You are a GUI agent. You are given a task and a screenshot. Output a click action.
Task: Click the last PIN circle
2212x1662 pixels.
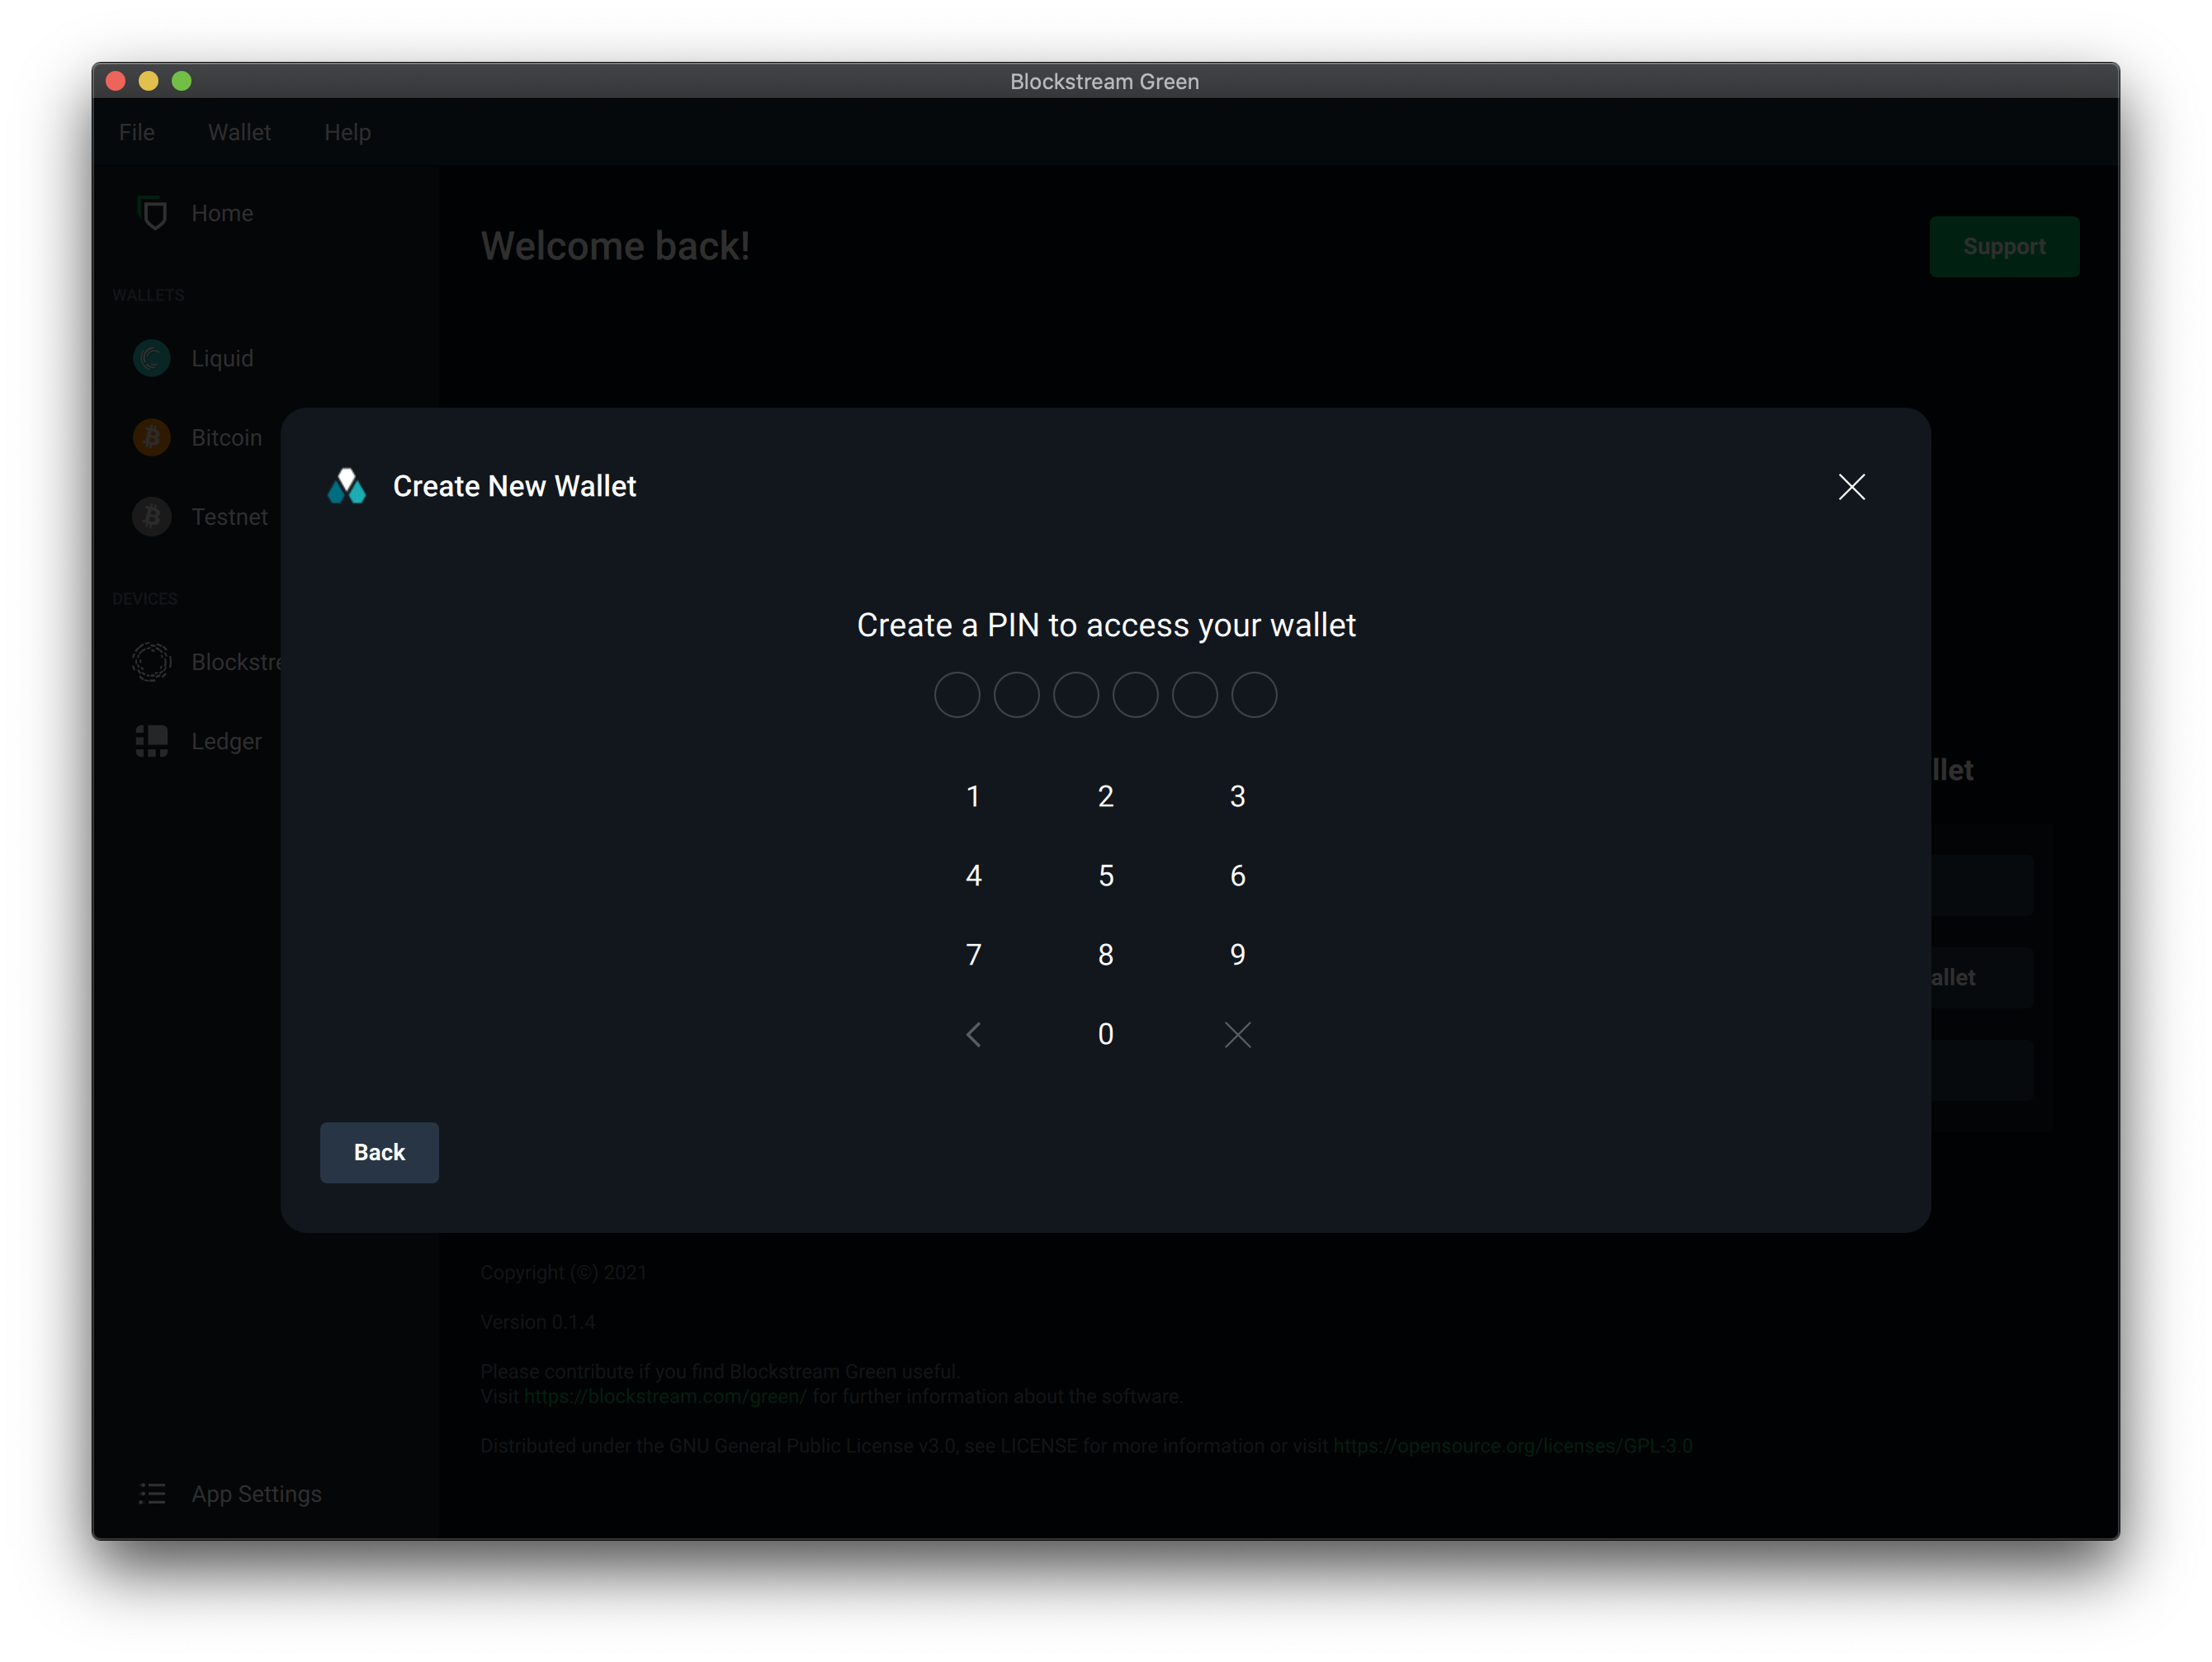pos(1254,694)
